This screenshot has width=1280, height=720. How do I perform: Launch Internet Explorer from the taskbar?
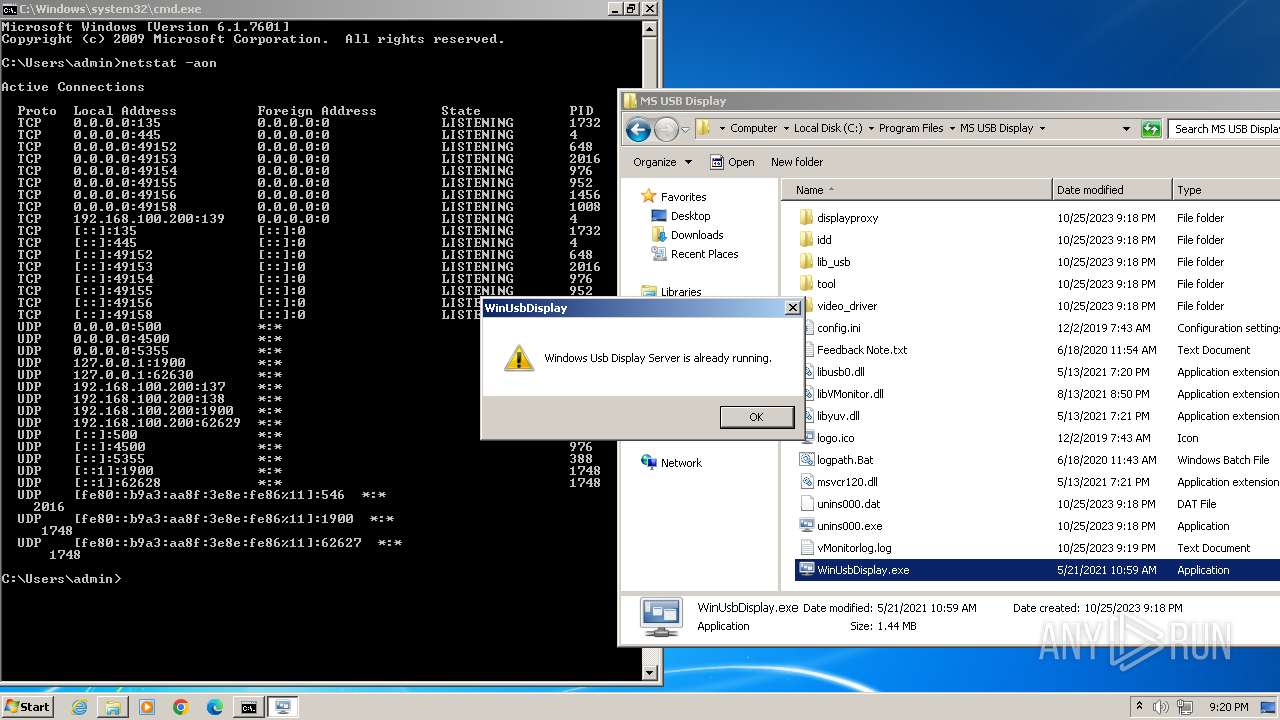tap(80, 707)
